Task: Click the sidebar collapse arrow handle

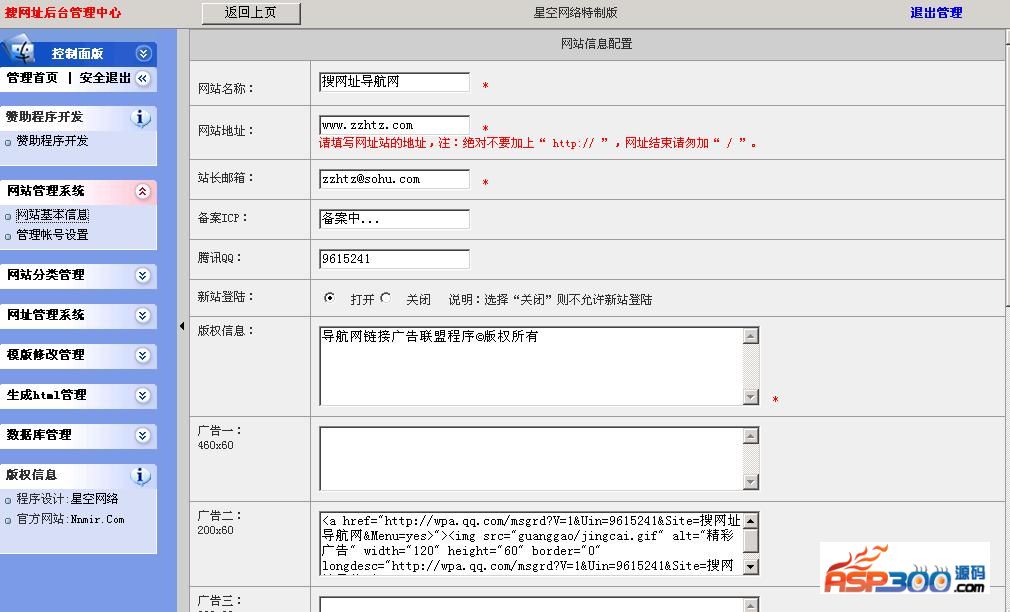Action: click(x=182, y=326)
